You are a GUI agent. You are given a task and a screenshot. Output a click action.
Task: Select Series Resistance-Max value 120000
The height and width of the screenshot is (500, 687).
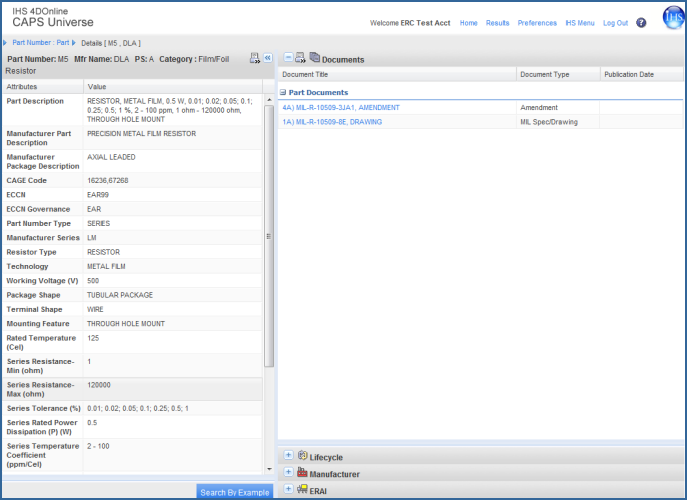pos(99,385)
